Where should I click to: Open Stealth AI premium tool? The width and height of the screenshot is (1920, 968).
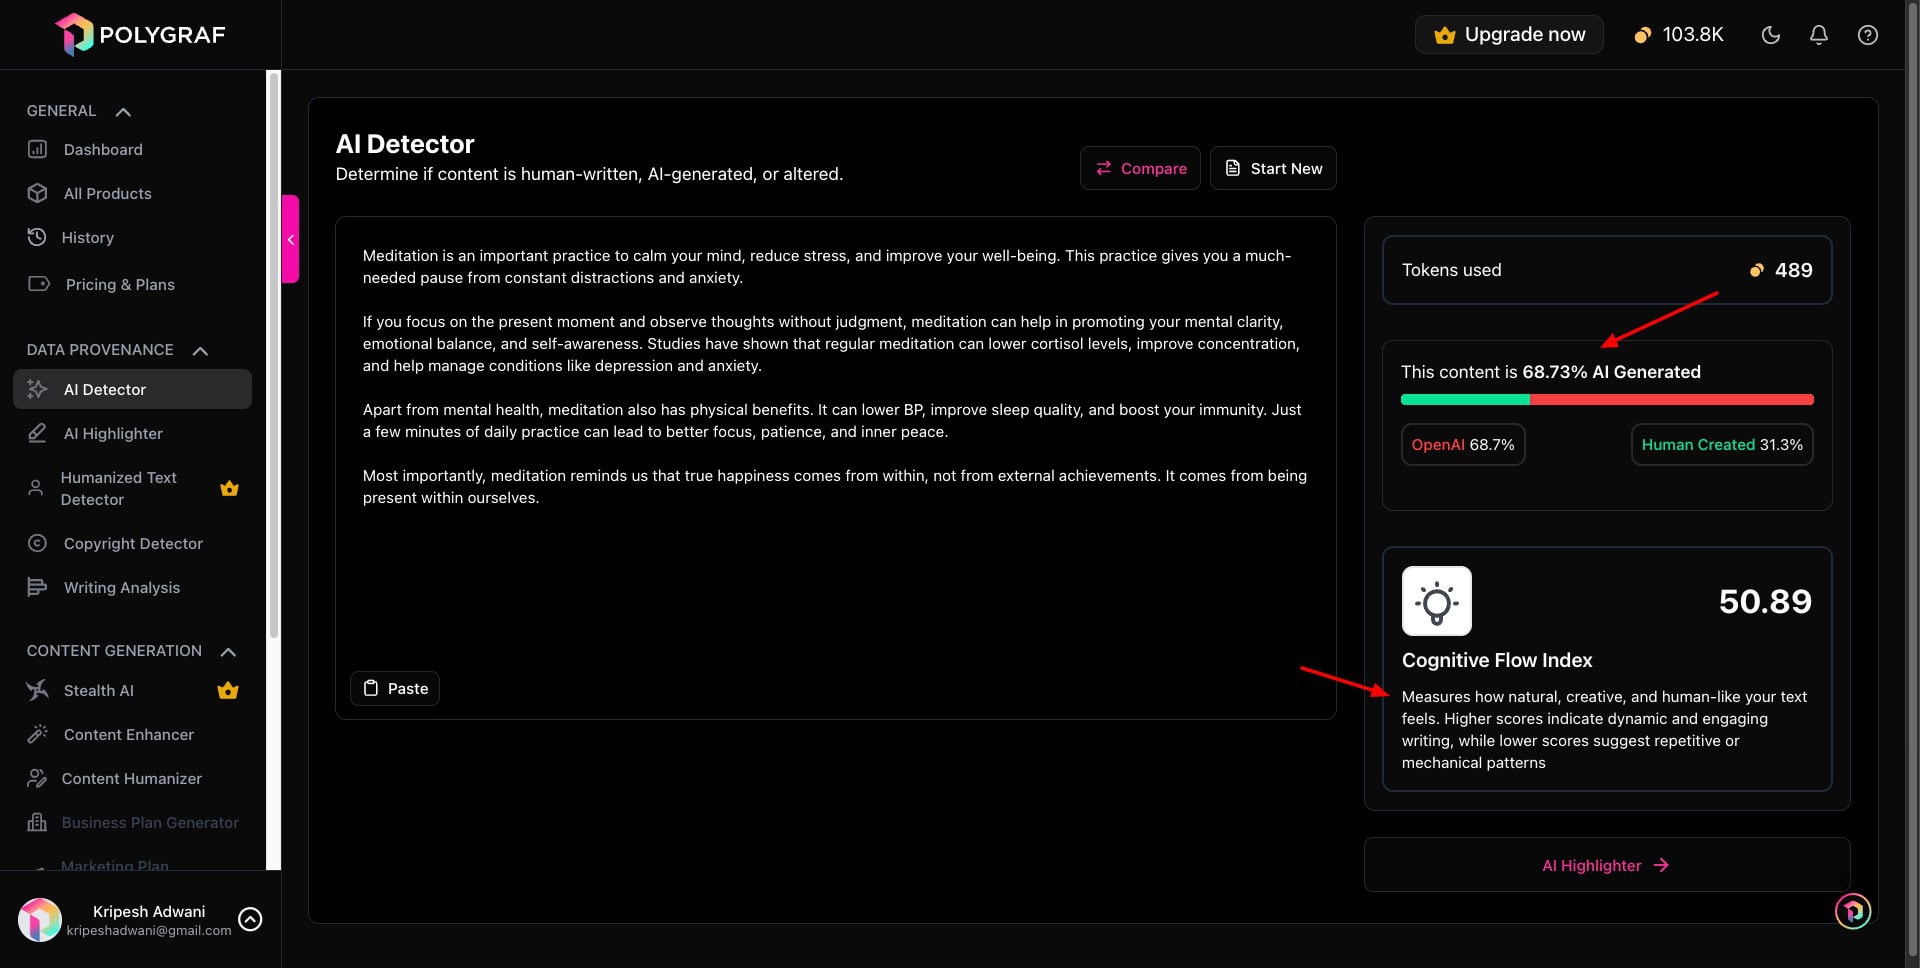pos(98,691)
